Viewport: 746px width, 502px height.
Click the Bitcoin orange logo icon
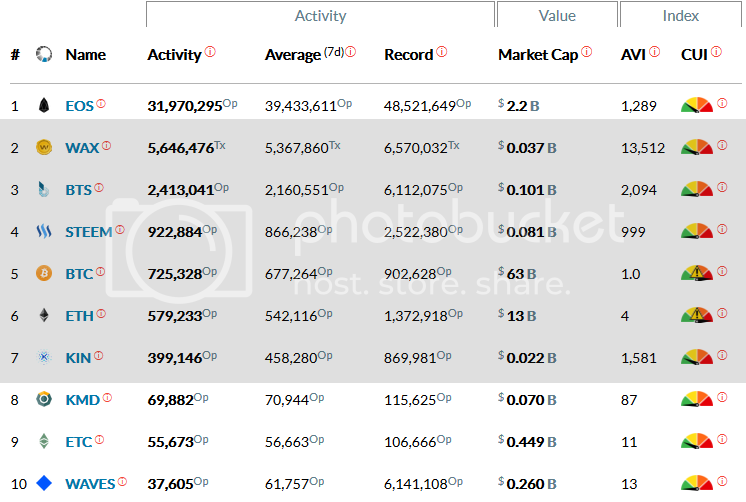coord(44,273)
